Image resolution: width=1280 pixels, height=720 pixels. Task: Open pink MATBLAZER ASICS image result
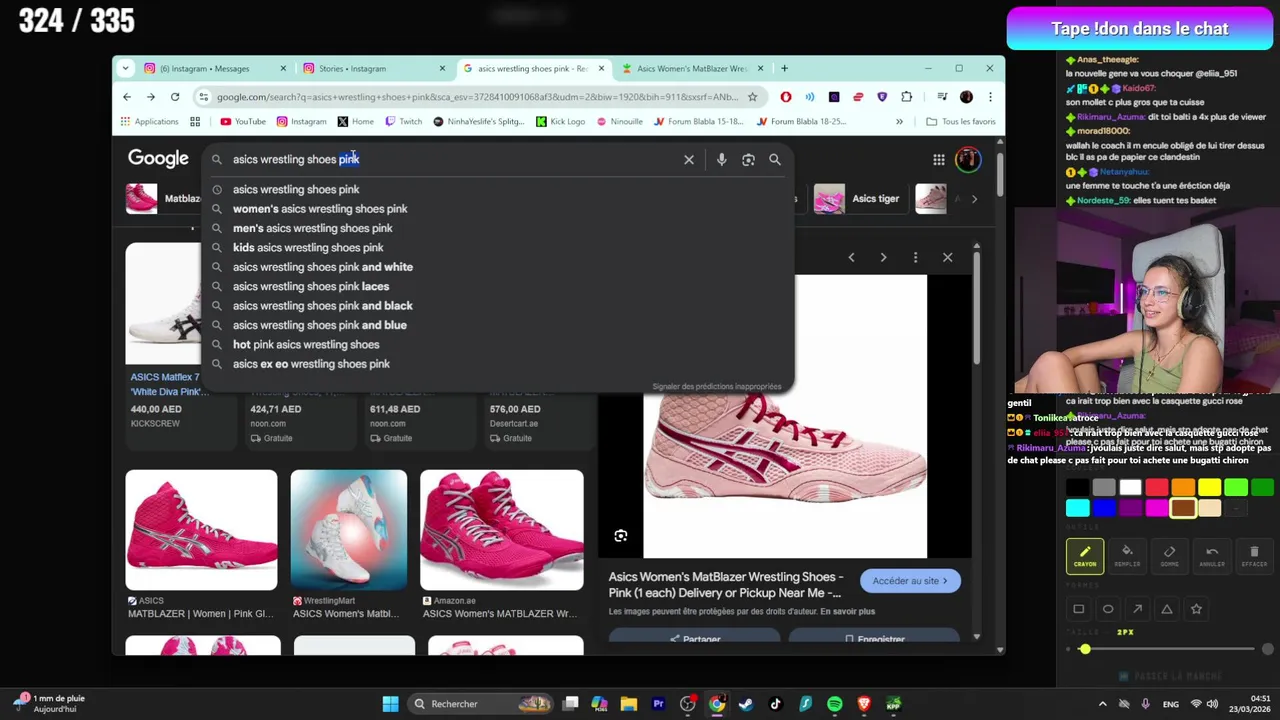[x=201, y=530]
